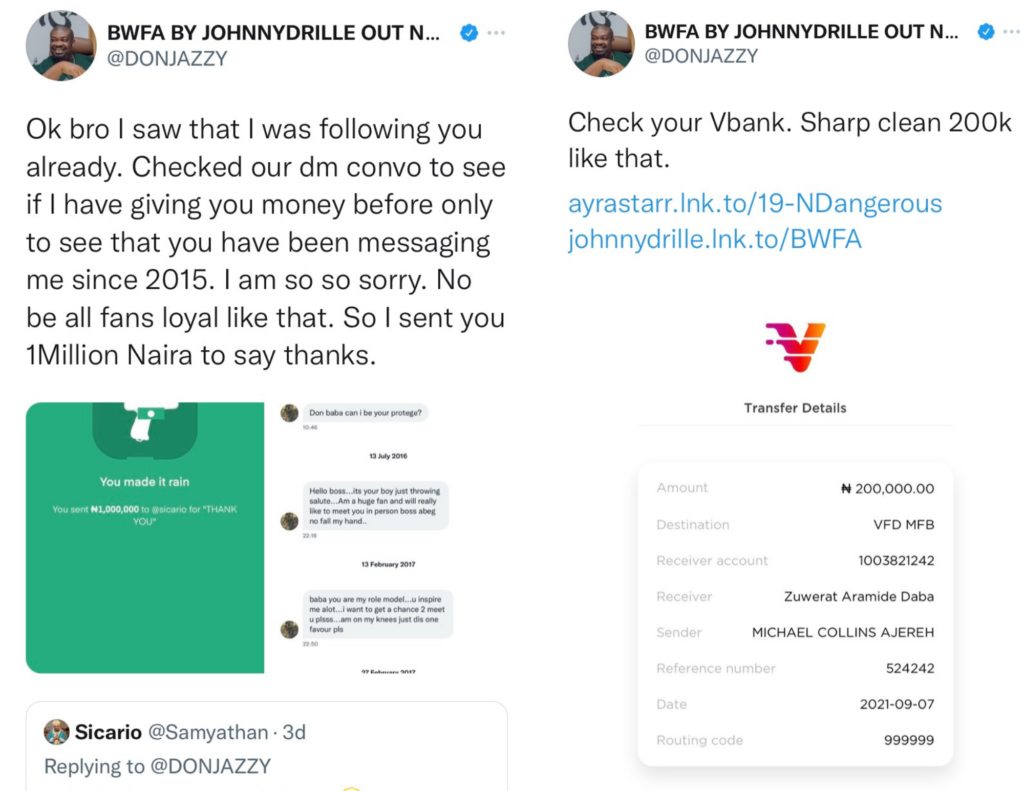Open the left tweet's three-dot menu
Screen dimensions: 1024x791
tap(496, 33)
